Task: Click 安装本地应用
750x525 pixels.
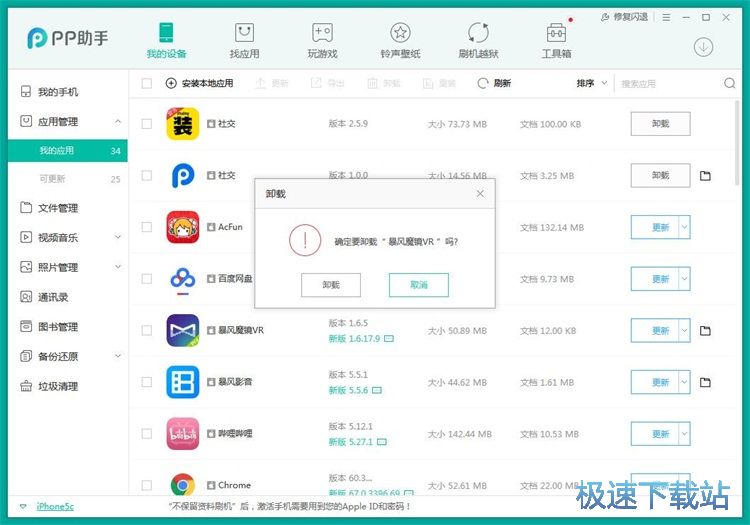Action: [x=199, y=83]
